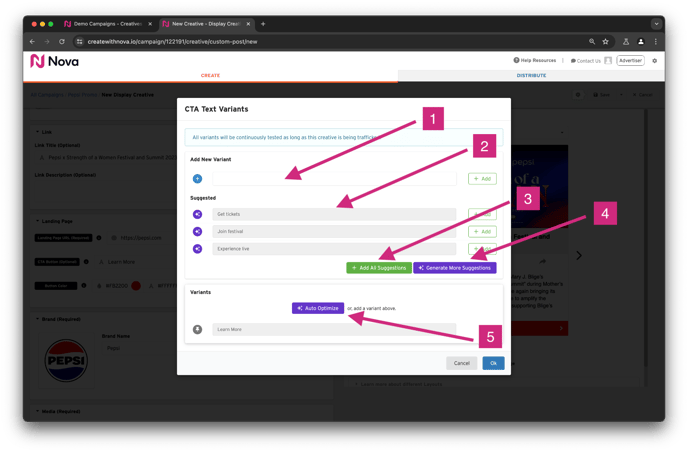This screenshot has width=688, height=452.
Task: Click Generate More Suggestions
Action: point(455,268)
